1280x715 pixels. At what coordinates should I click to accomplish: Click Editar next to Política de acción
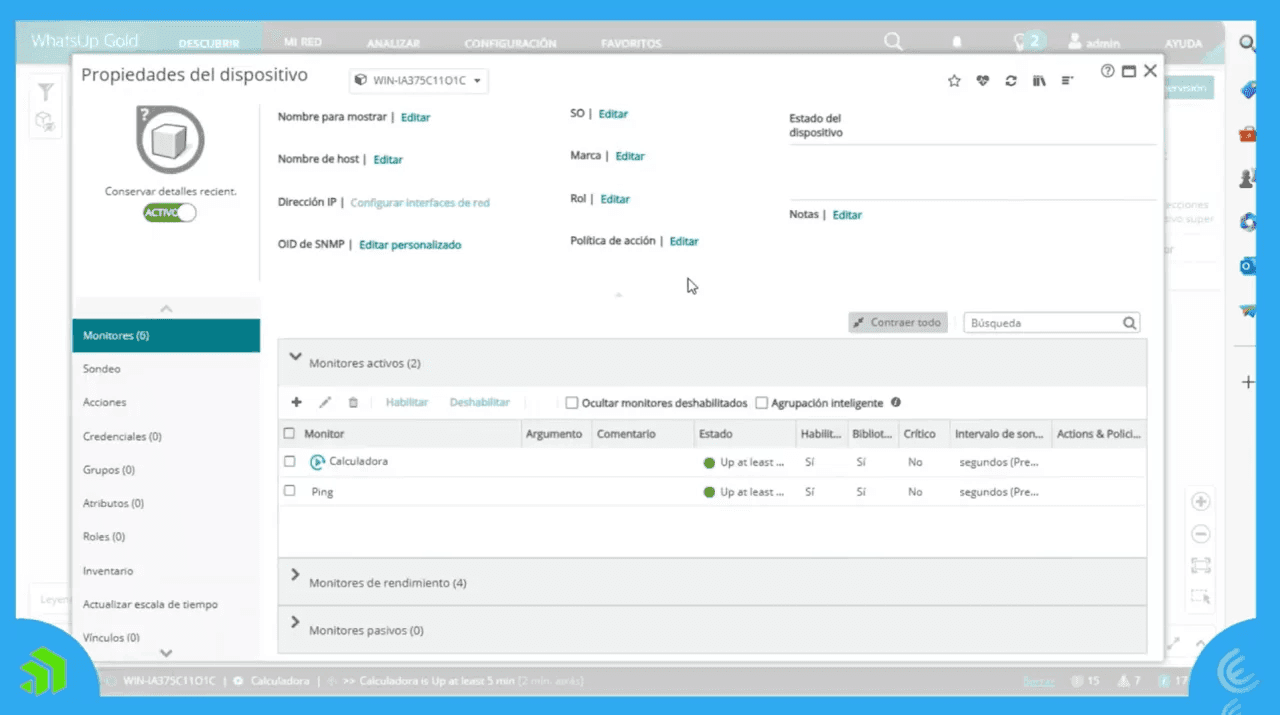[684, 241]
